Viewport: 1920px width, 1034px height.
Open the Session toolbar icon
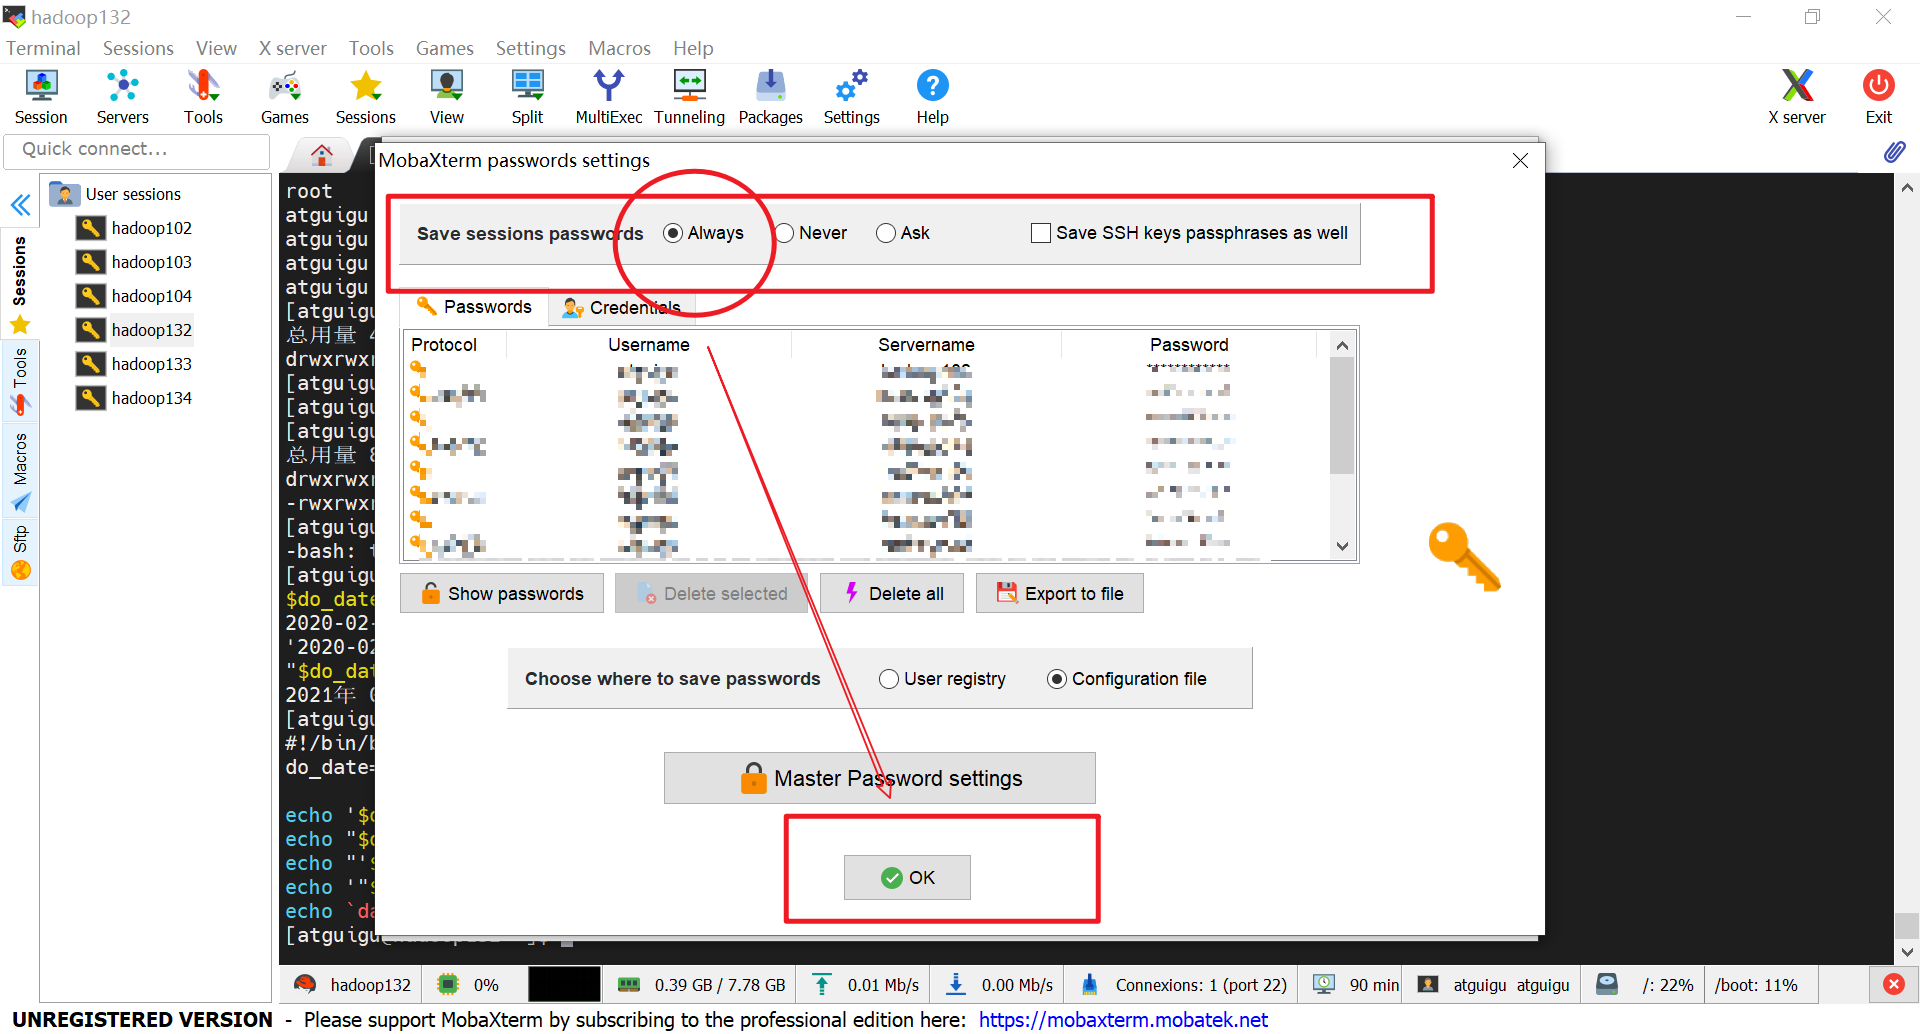pyautogui.click(x=41, y=97)
